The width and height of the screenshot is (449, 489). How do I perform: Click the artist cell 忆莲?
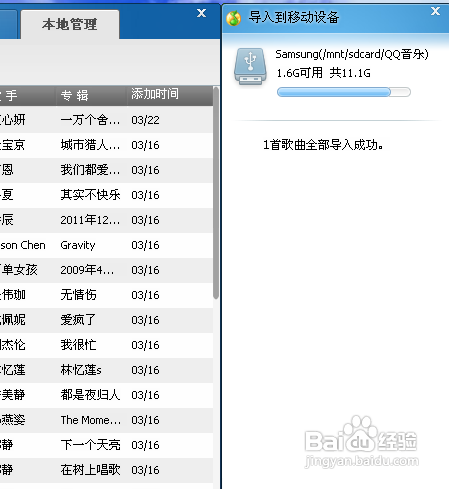coord(13,370)
